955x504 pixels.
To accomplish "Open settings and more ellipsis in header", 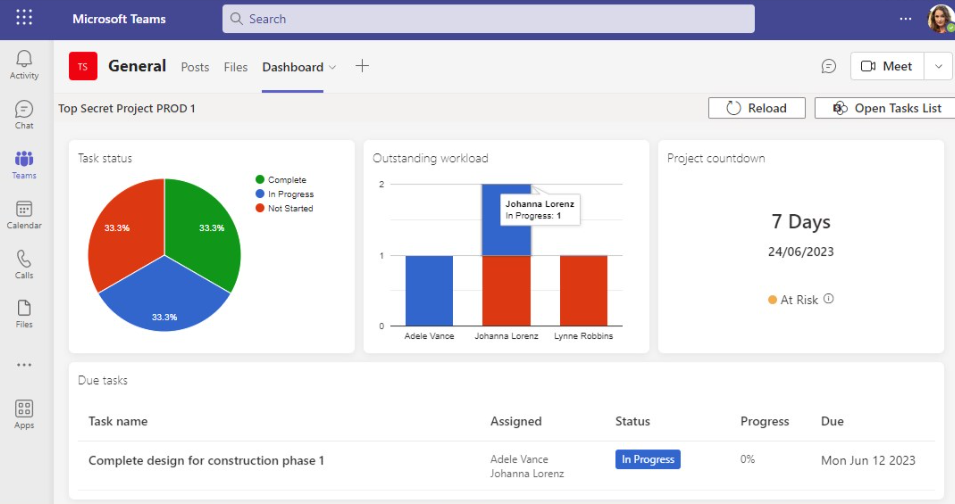I will [x=905, y=18].
